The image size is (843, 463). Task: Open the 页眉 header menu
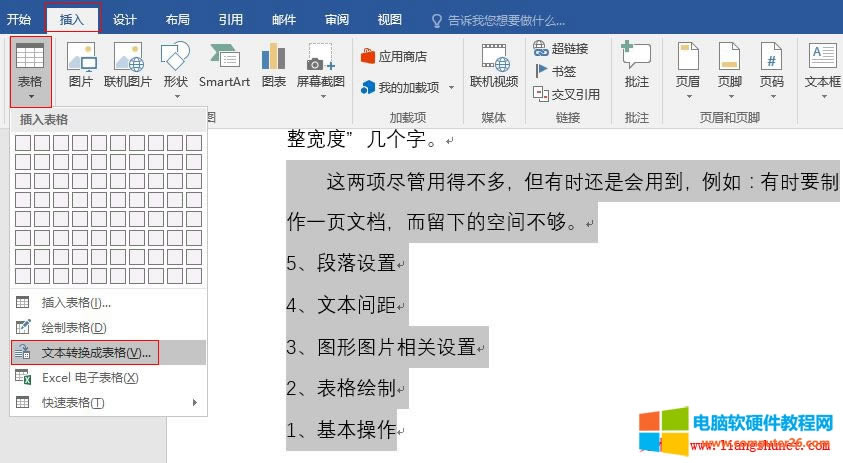coord(688,70)
